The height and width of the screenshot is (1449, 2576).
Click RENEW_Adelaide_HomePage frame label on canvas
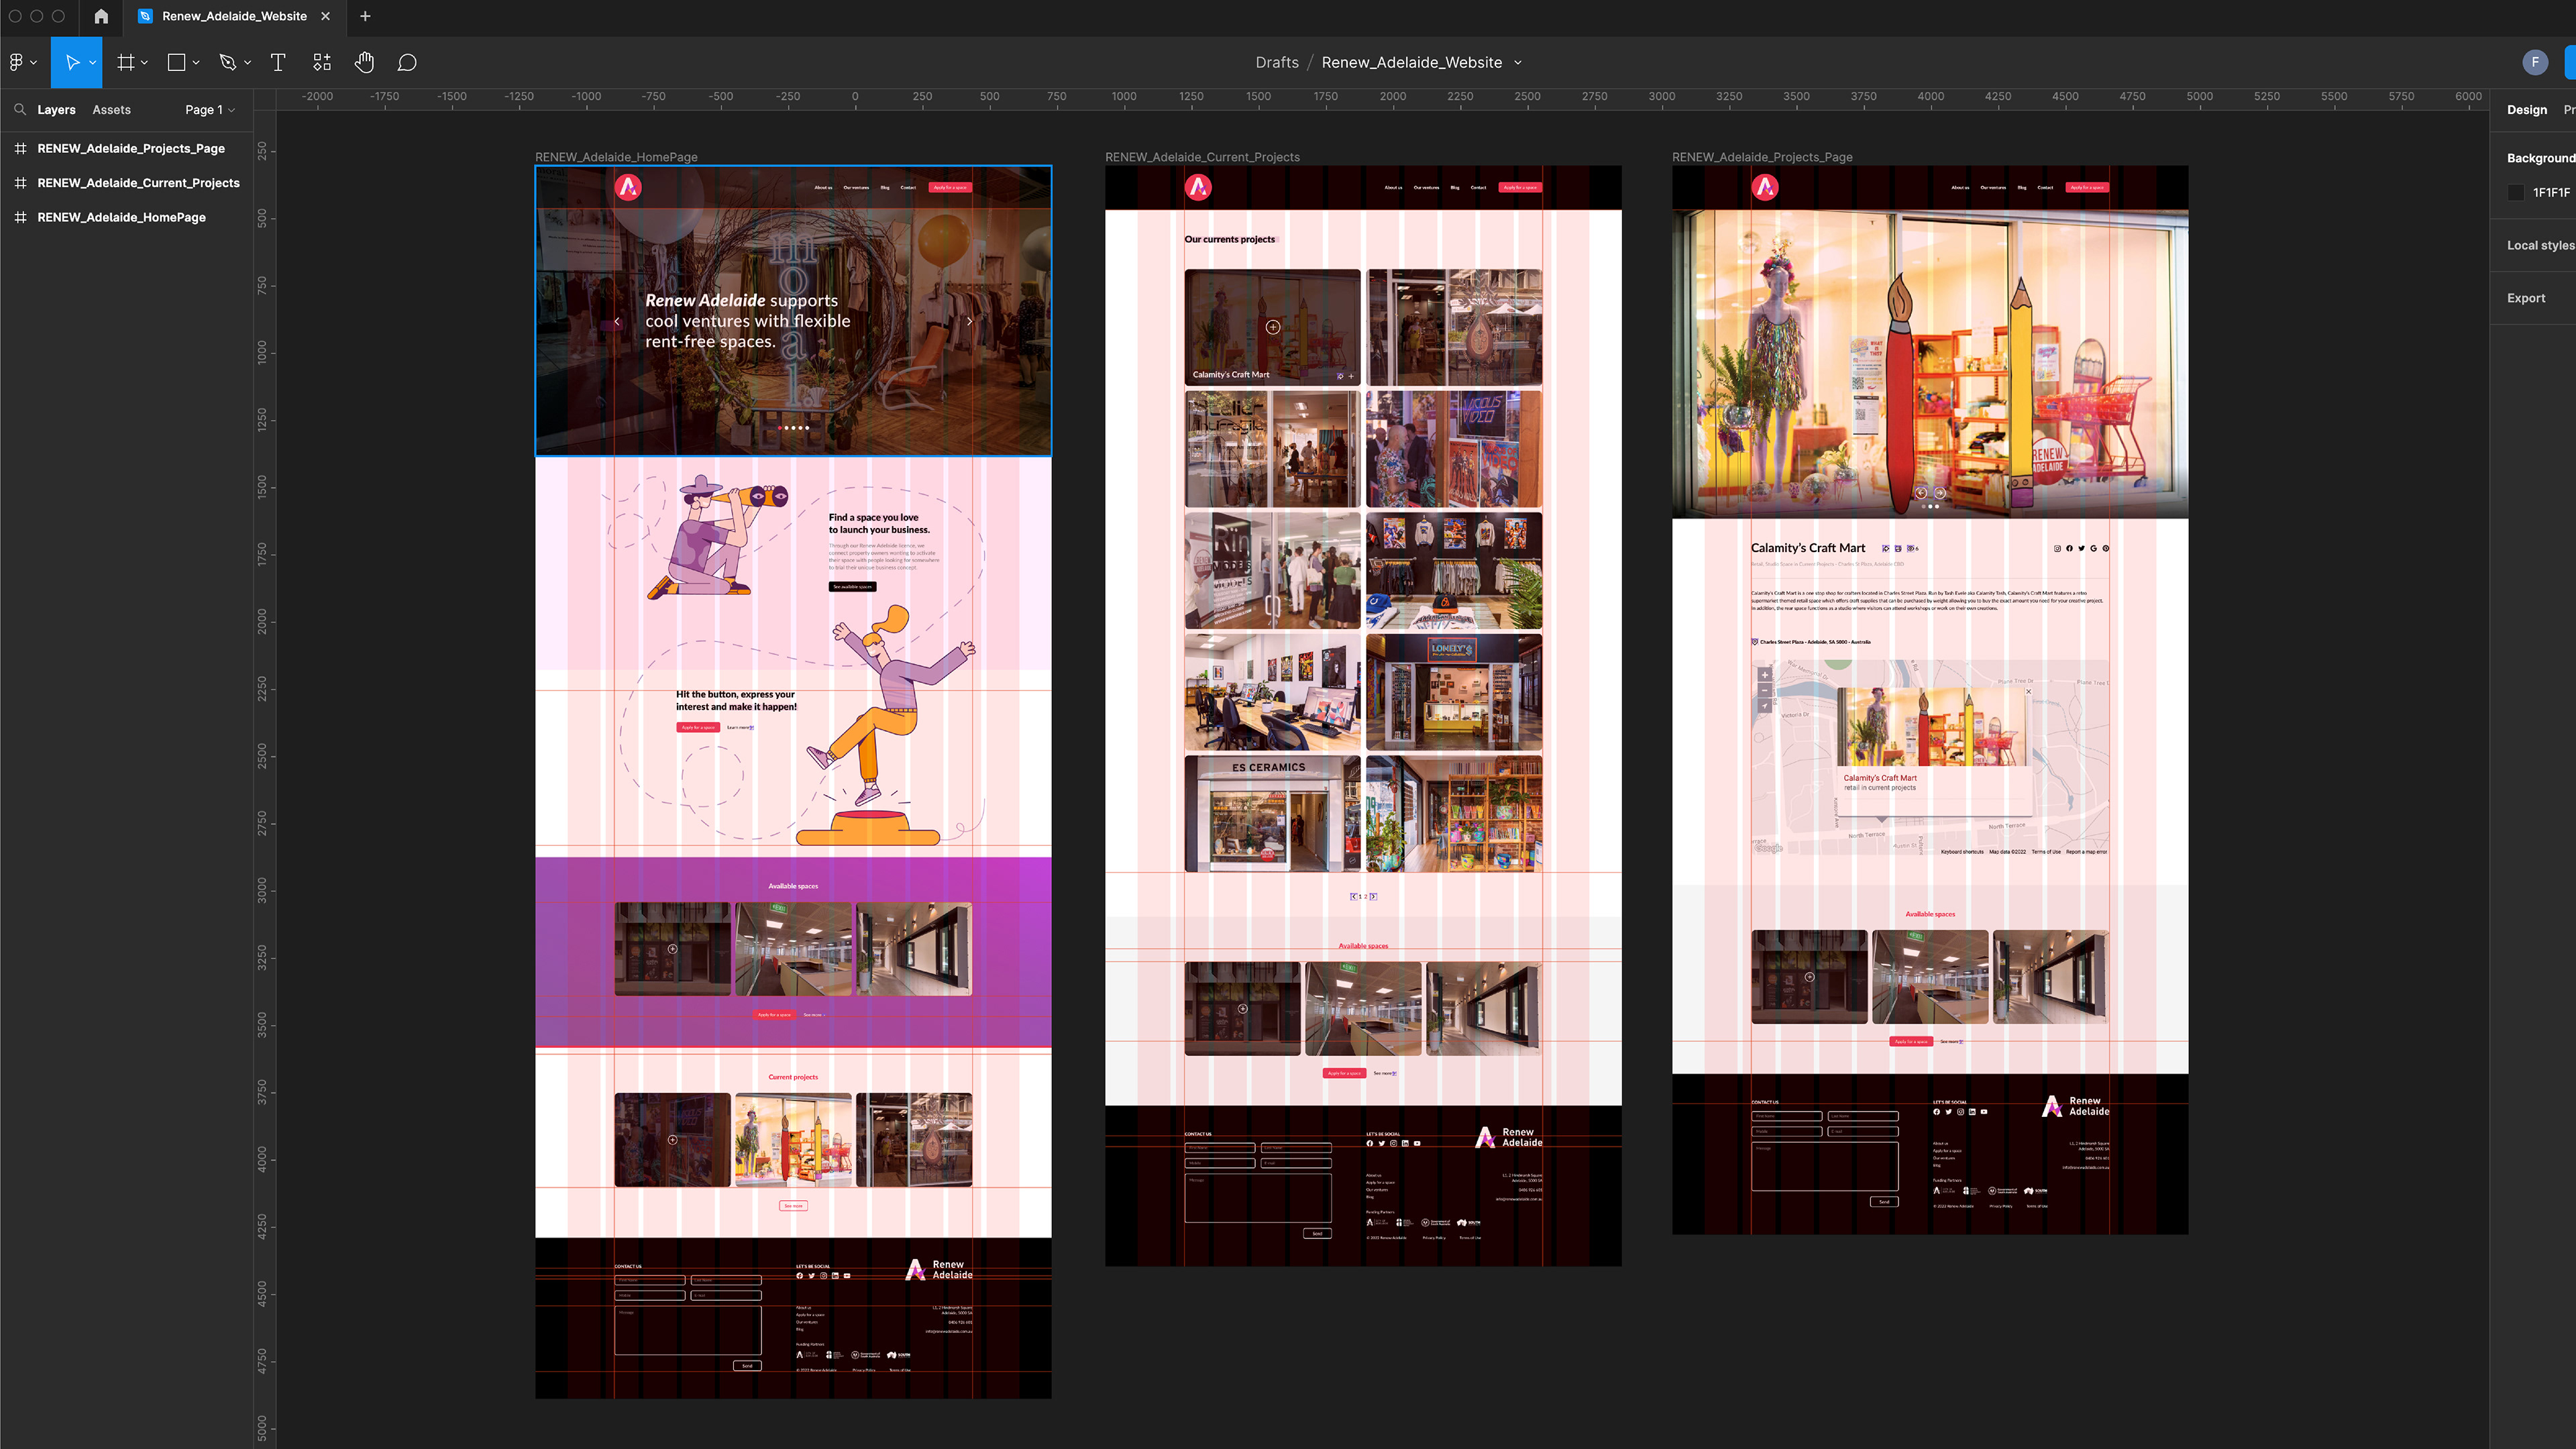(x=616, y=156)
